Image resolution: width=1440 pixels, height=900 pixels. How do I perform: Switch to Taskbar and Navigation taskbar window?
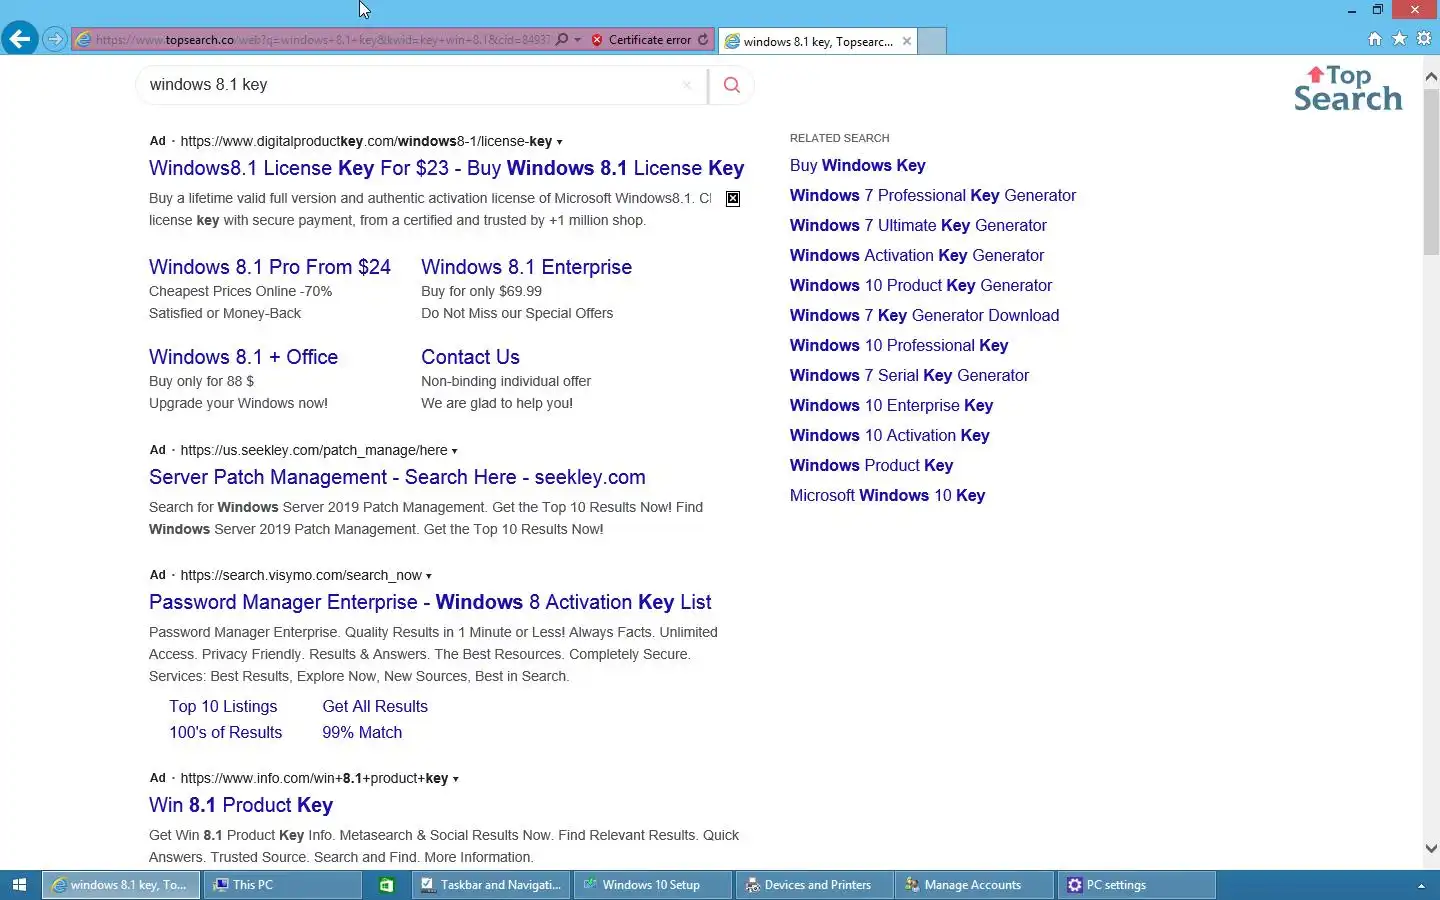[491, 885]
